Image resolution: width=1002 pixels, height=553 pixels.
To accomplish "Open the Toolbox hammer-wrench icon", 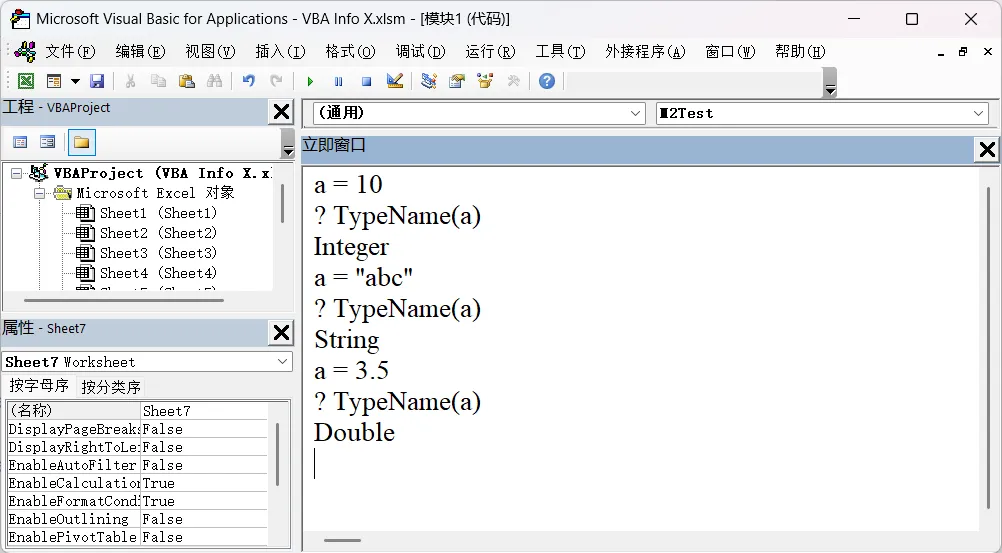I will point(513,81).
